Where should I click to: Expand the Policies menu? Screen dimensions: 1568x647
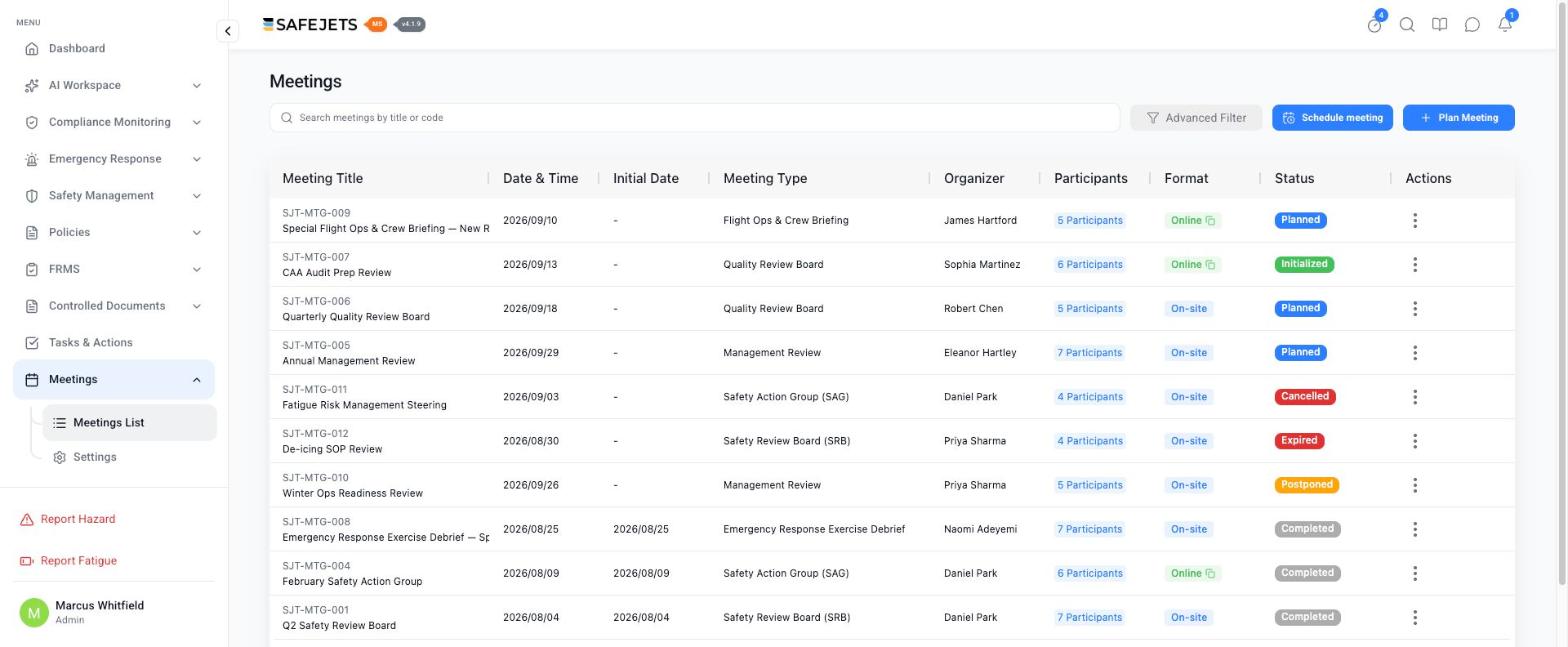click(x=114, y=232)
